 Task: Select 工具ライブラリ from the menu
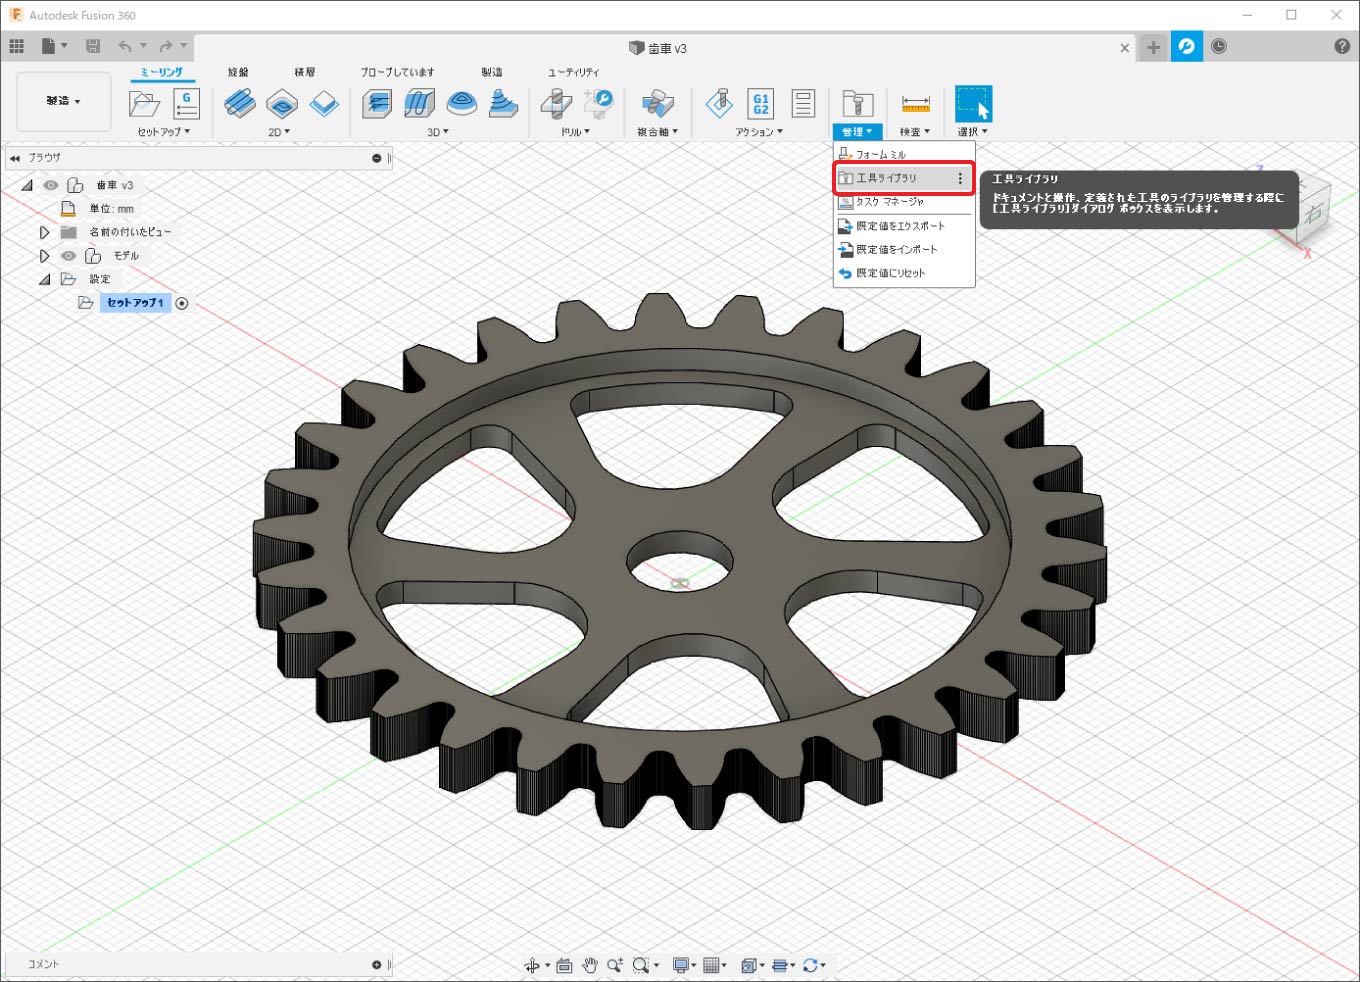(x=887, y=178)
